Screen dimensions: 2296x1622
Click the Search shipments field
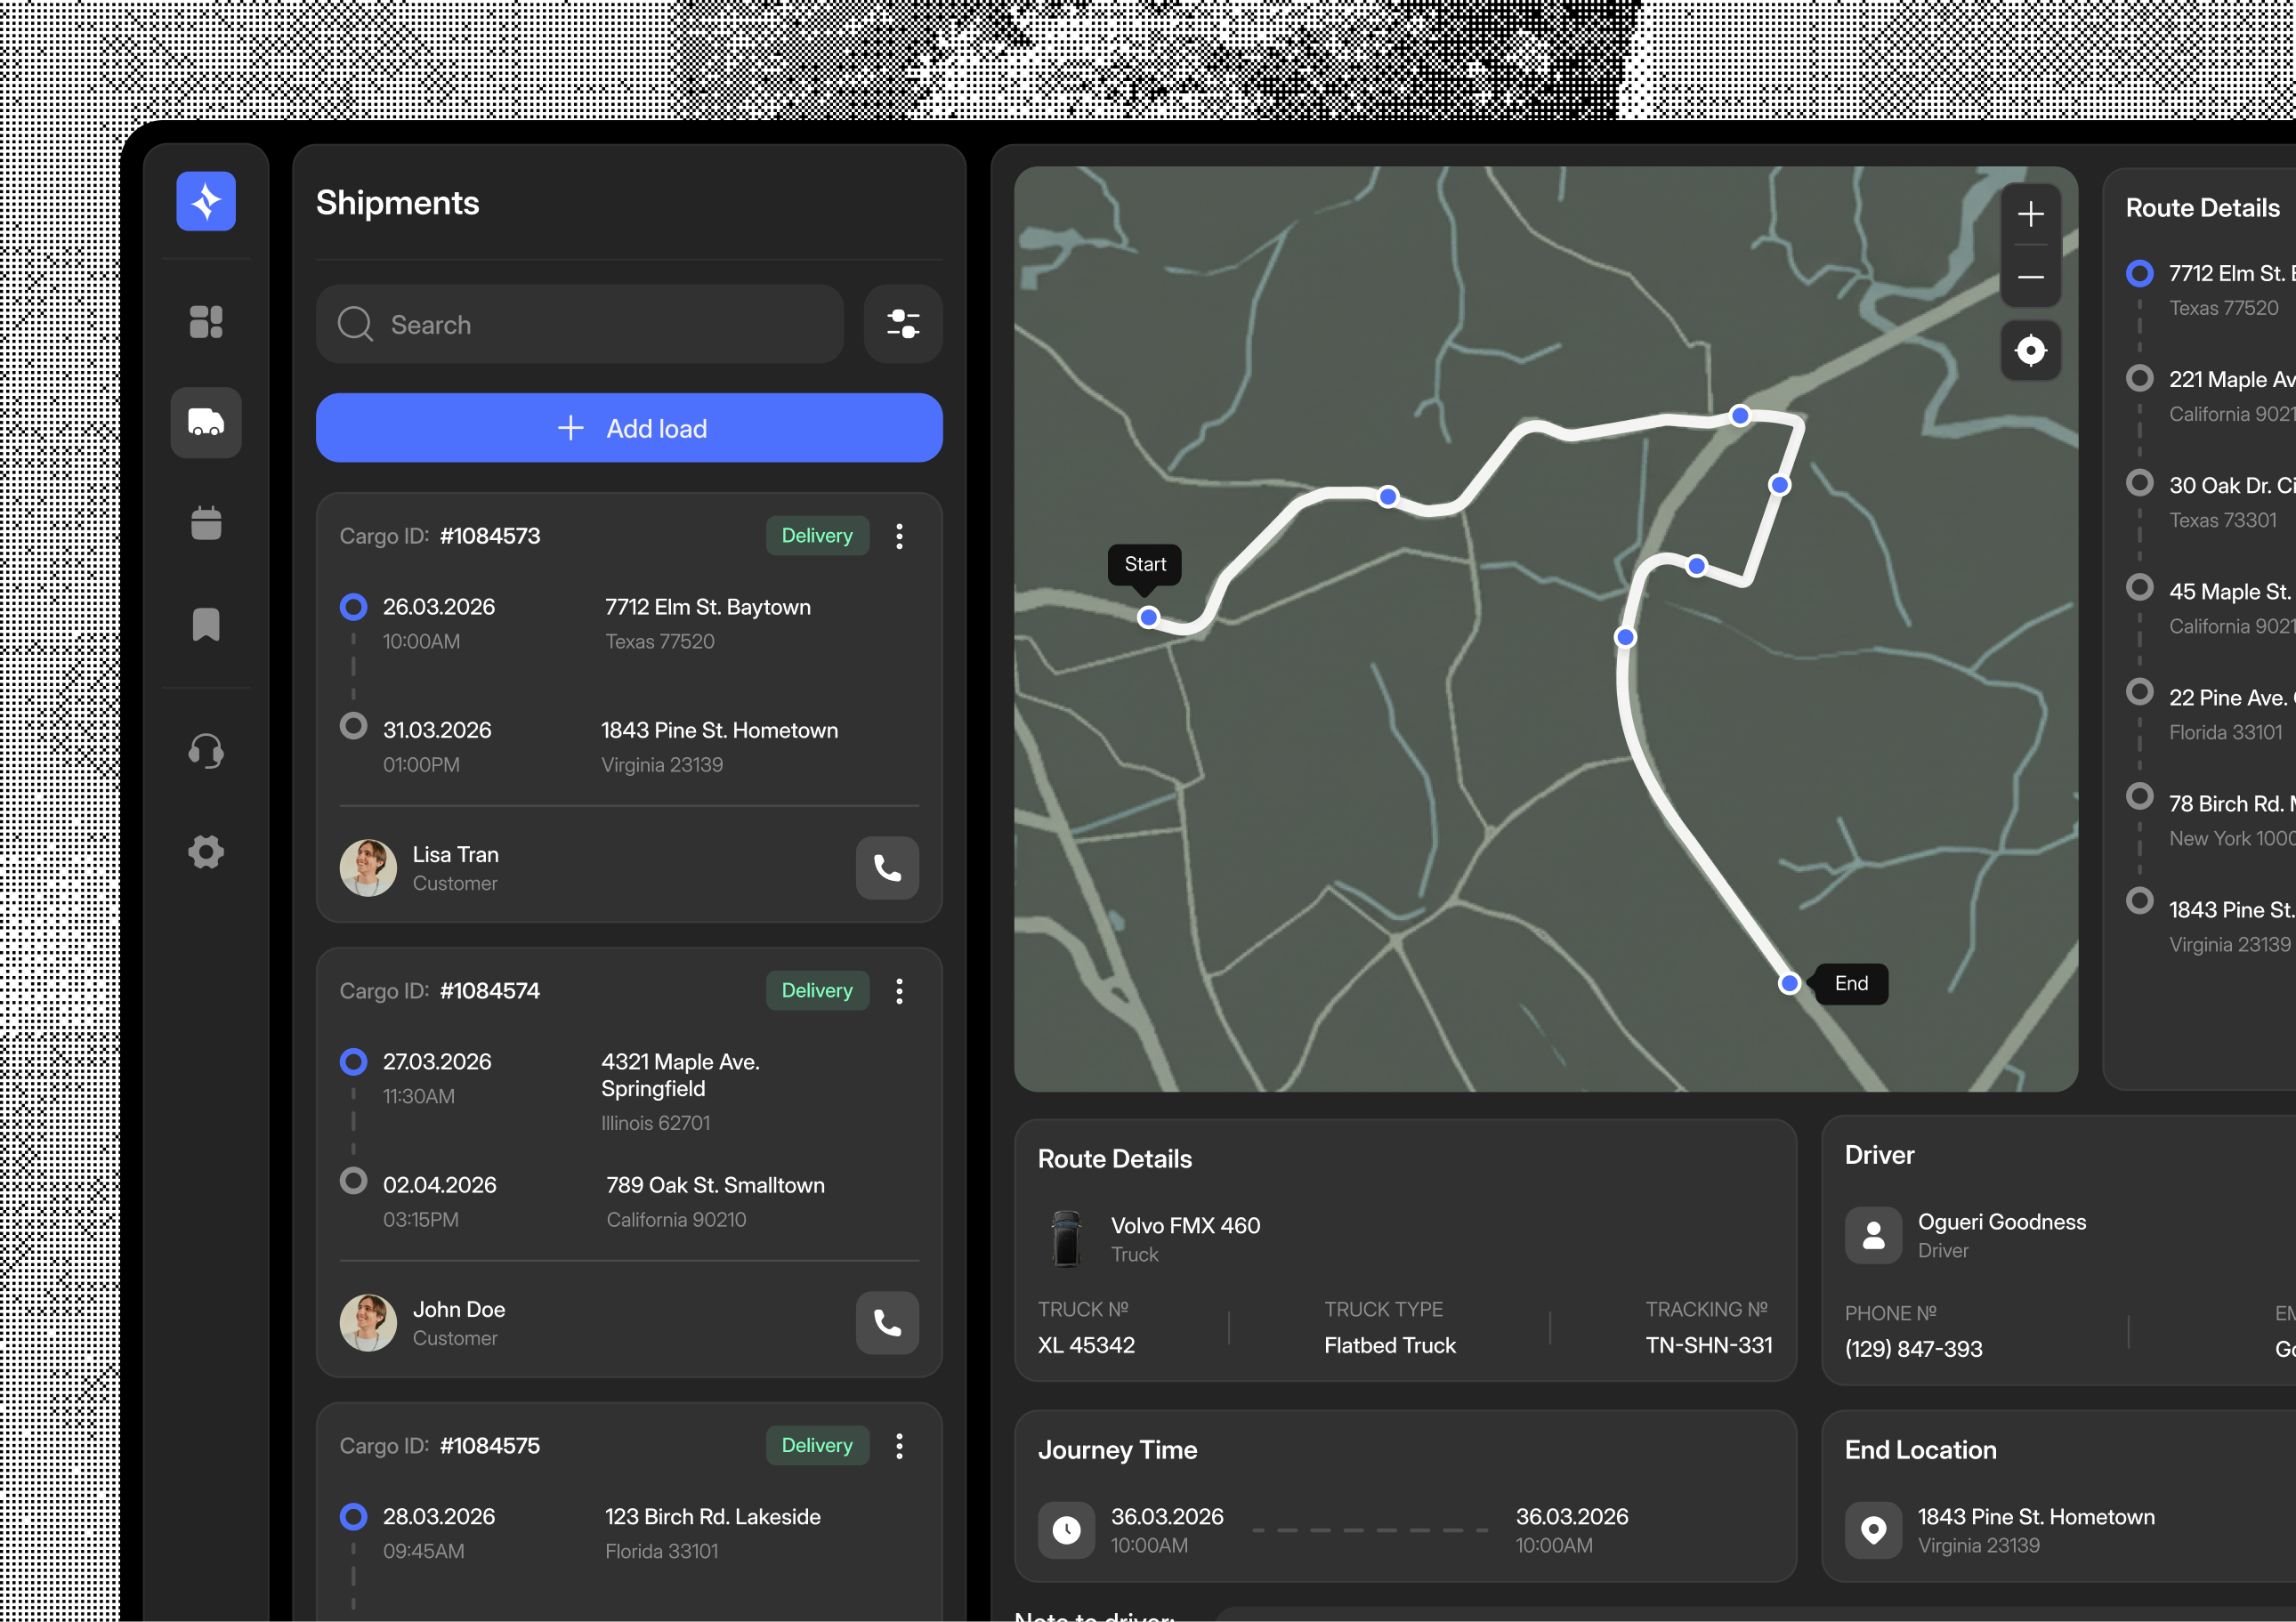click(x=580, y=324)
